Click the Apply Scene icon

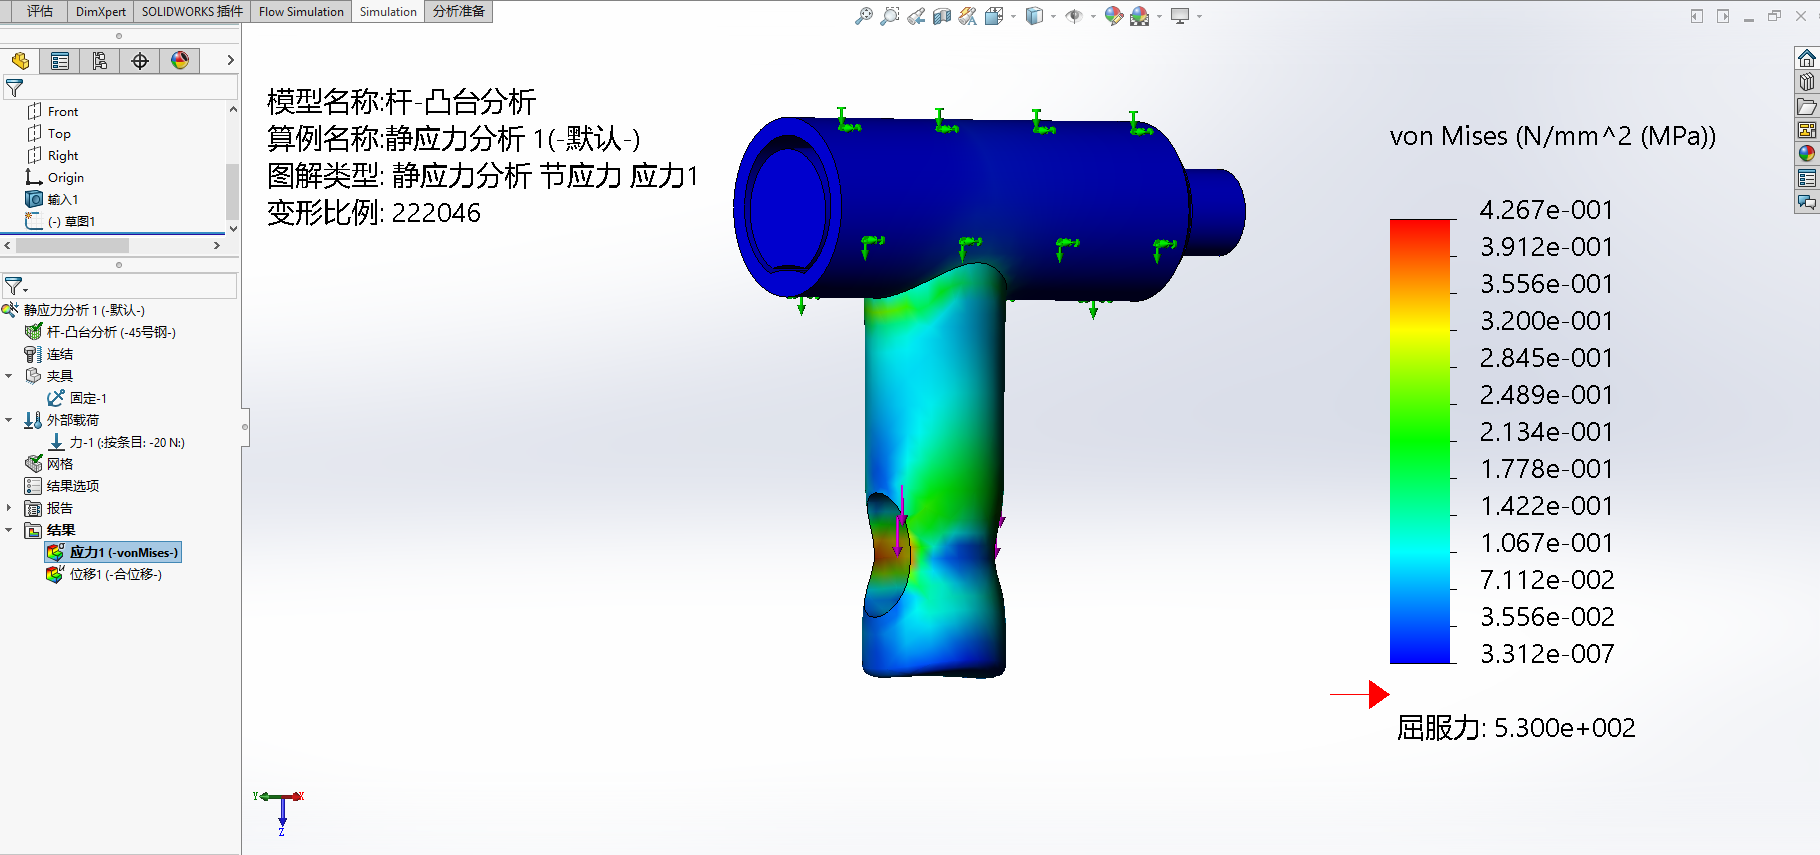click(1140, 16)
